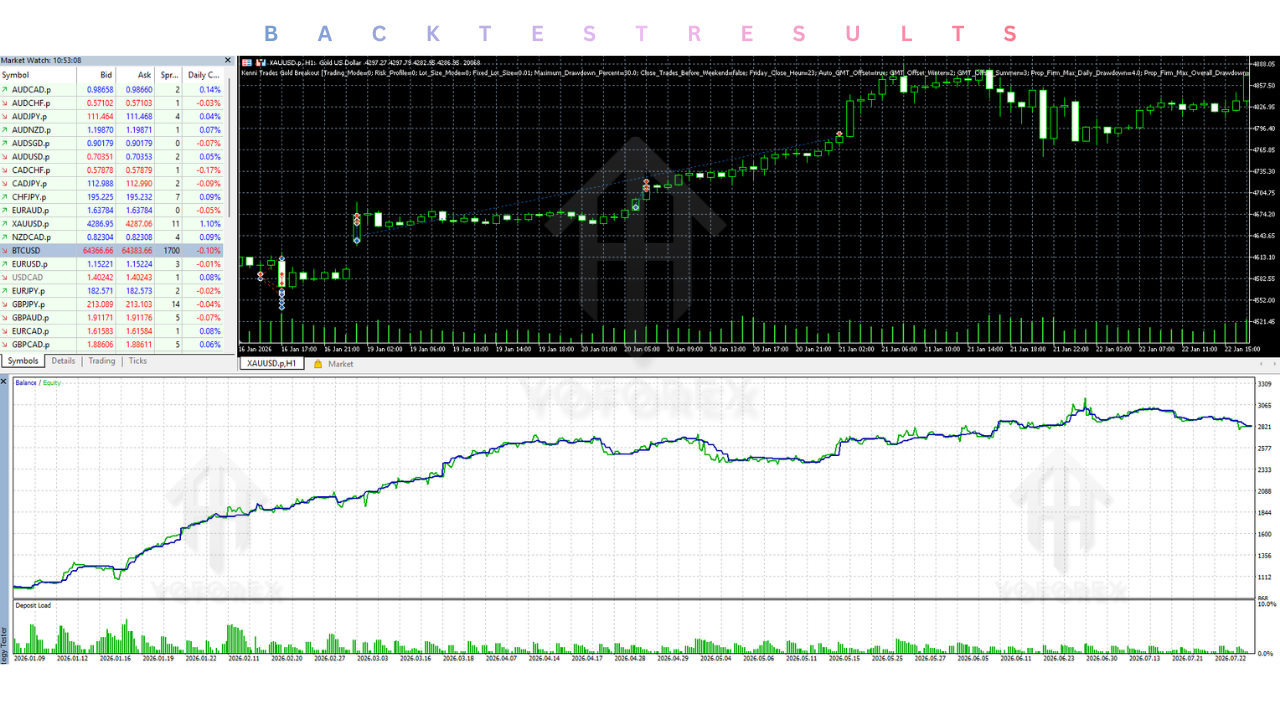The height and width of the screenshot is (720, 1280).
Task: Click the EURJPY.p bid 182.571
Action: coord(100,291)
